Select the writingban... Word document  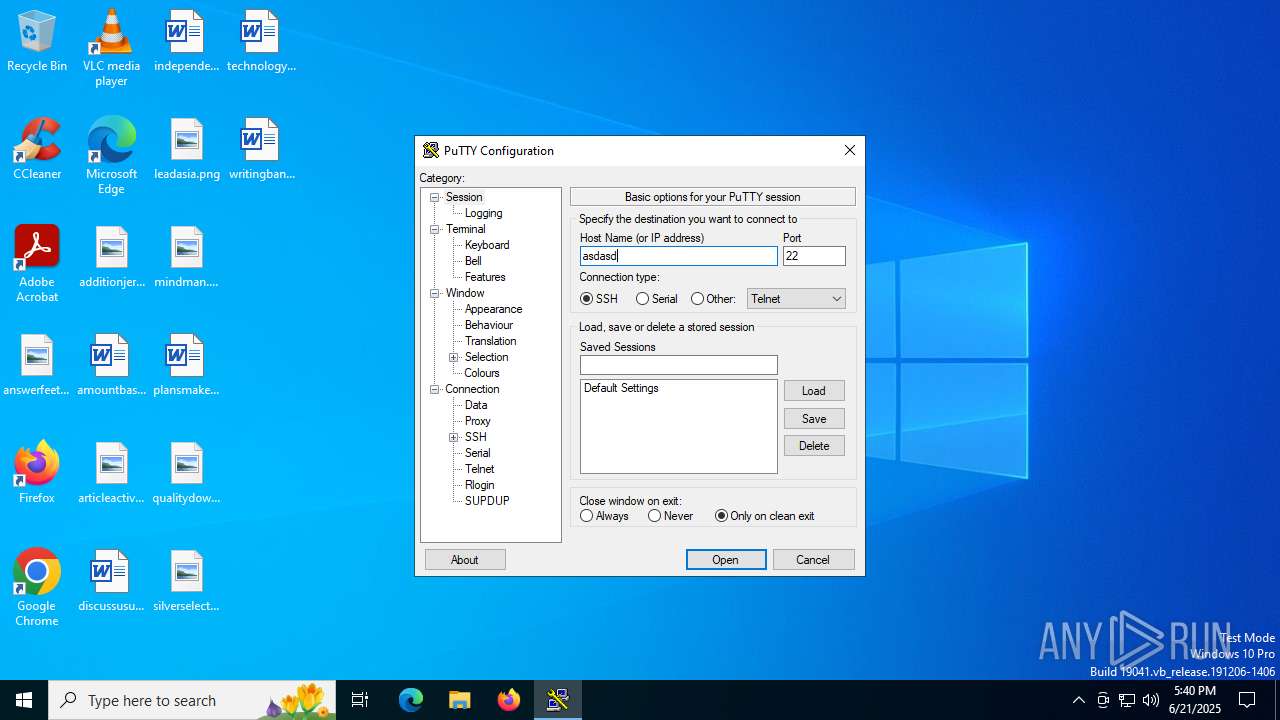coord(261,149)
